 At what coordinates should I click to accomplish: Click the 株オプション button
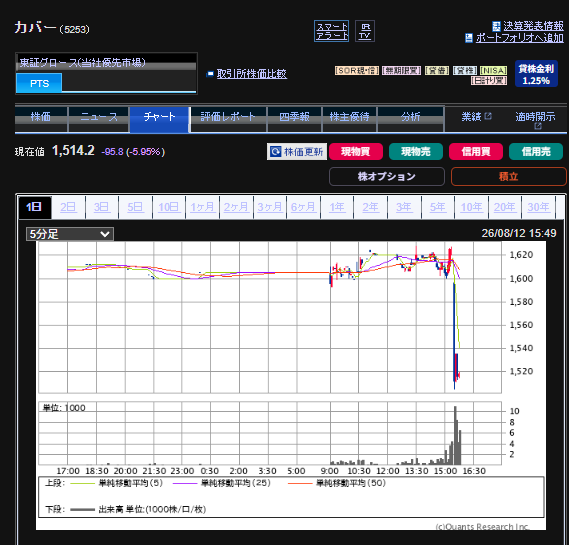pyautogui.click(x=386, y=176)
